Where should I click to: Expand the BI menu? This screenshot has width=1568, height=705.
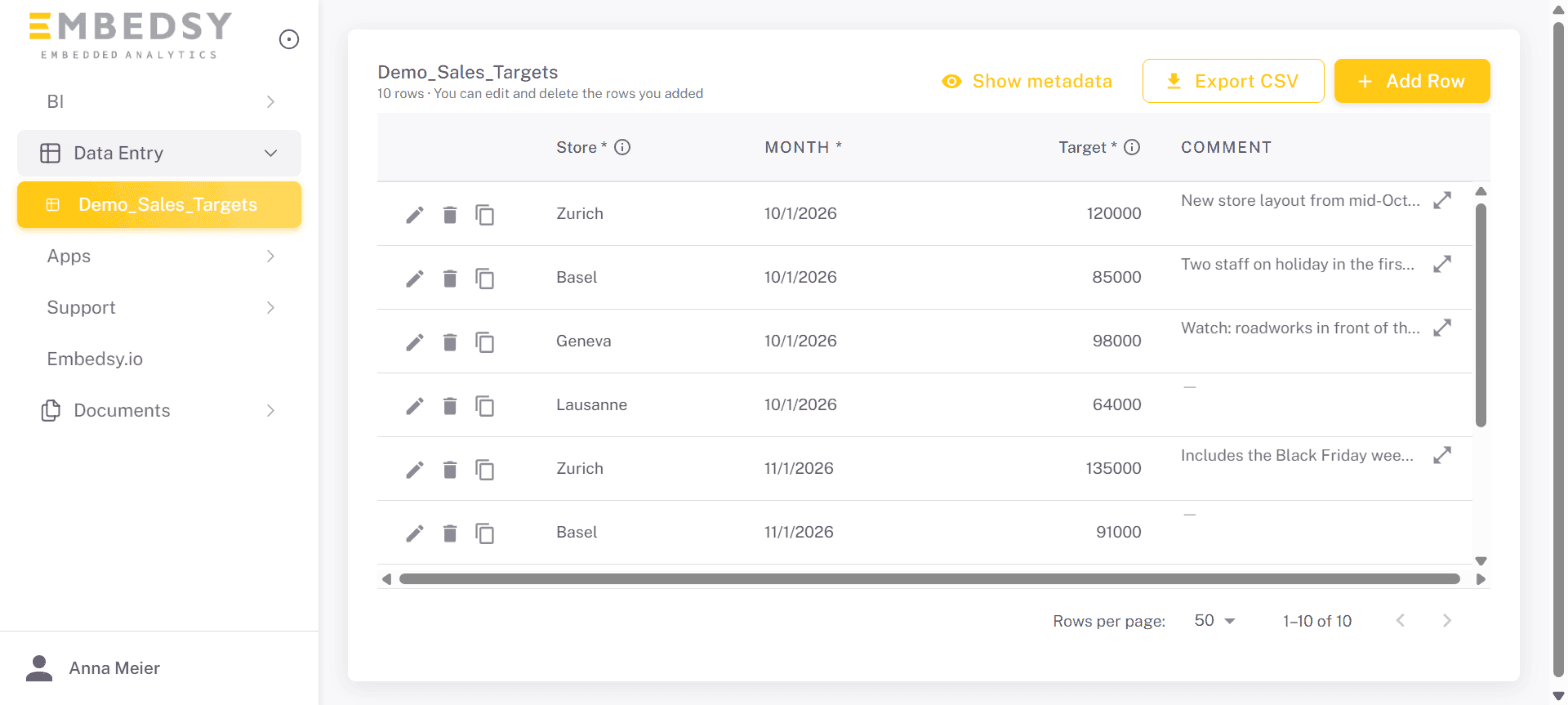pyautogui.click(x=159, y=102)
